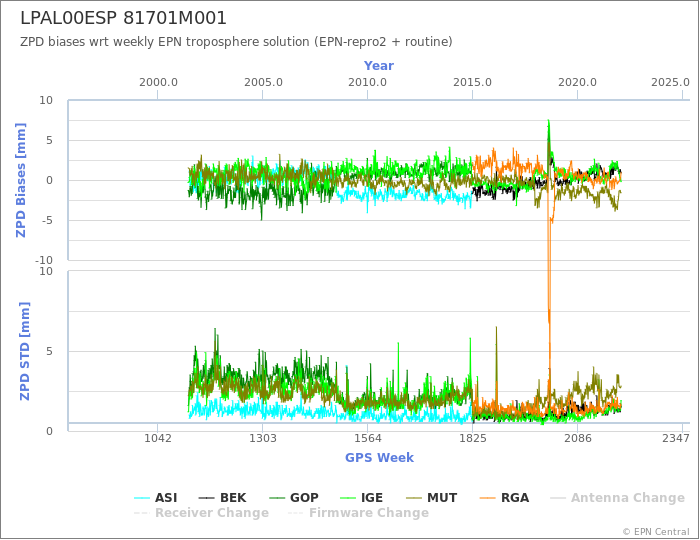
Task: Click the Year axis title
Action: point(379,66)
